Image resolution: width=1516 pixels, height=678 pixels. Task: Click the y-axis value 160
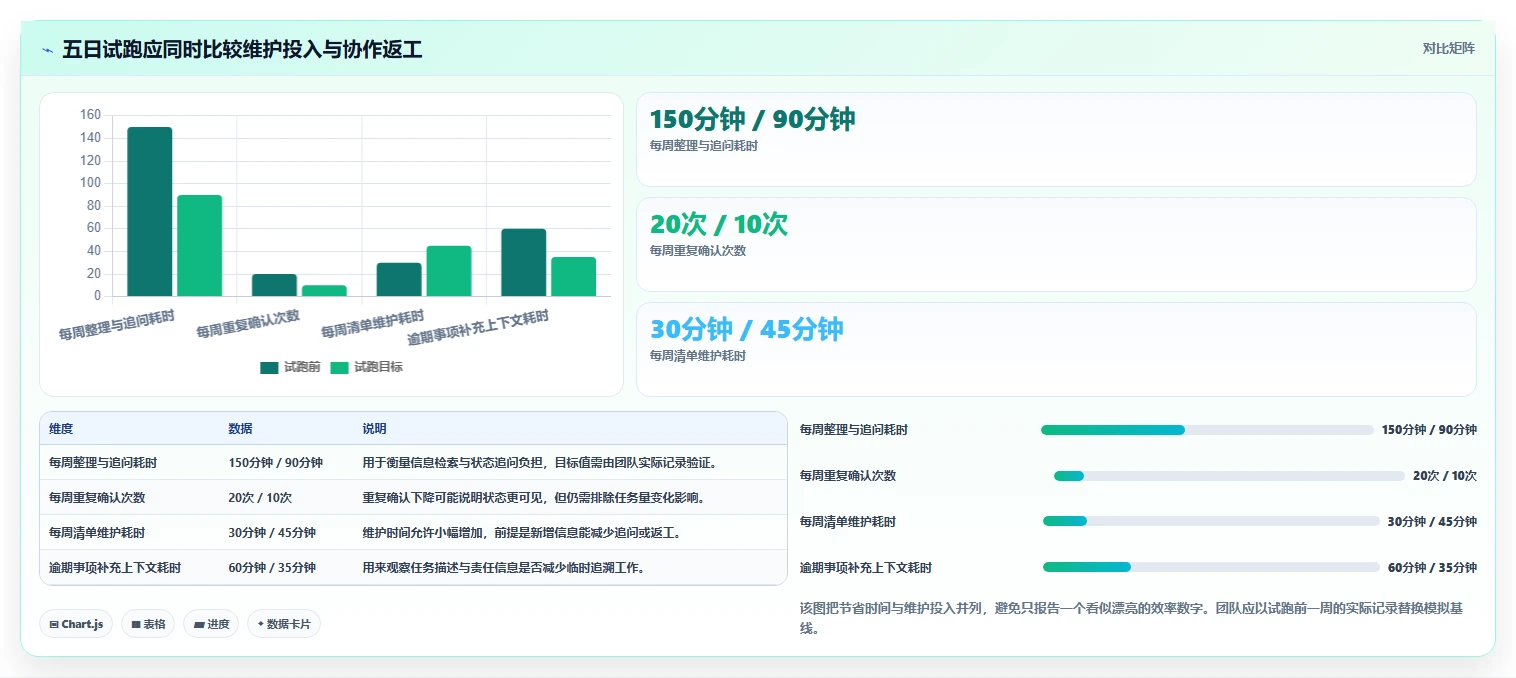tap(91, 115)
